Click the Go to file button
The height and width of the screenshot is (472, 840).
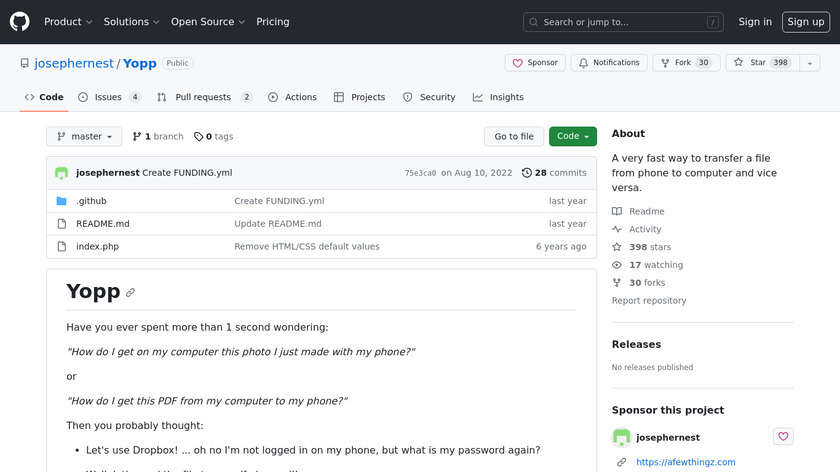514,137
